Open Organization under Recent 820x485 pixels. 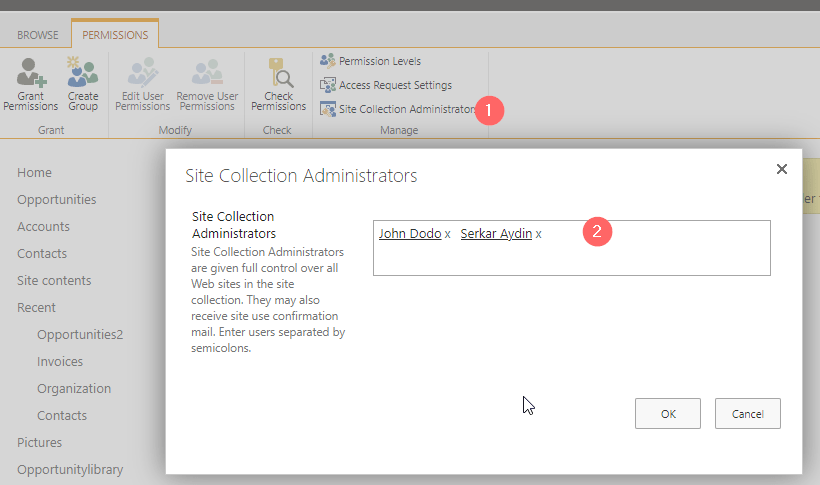(x=74, y=389)
